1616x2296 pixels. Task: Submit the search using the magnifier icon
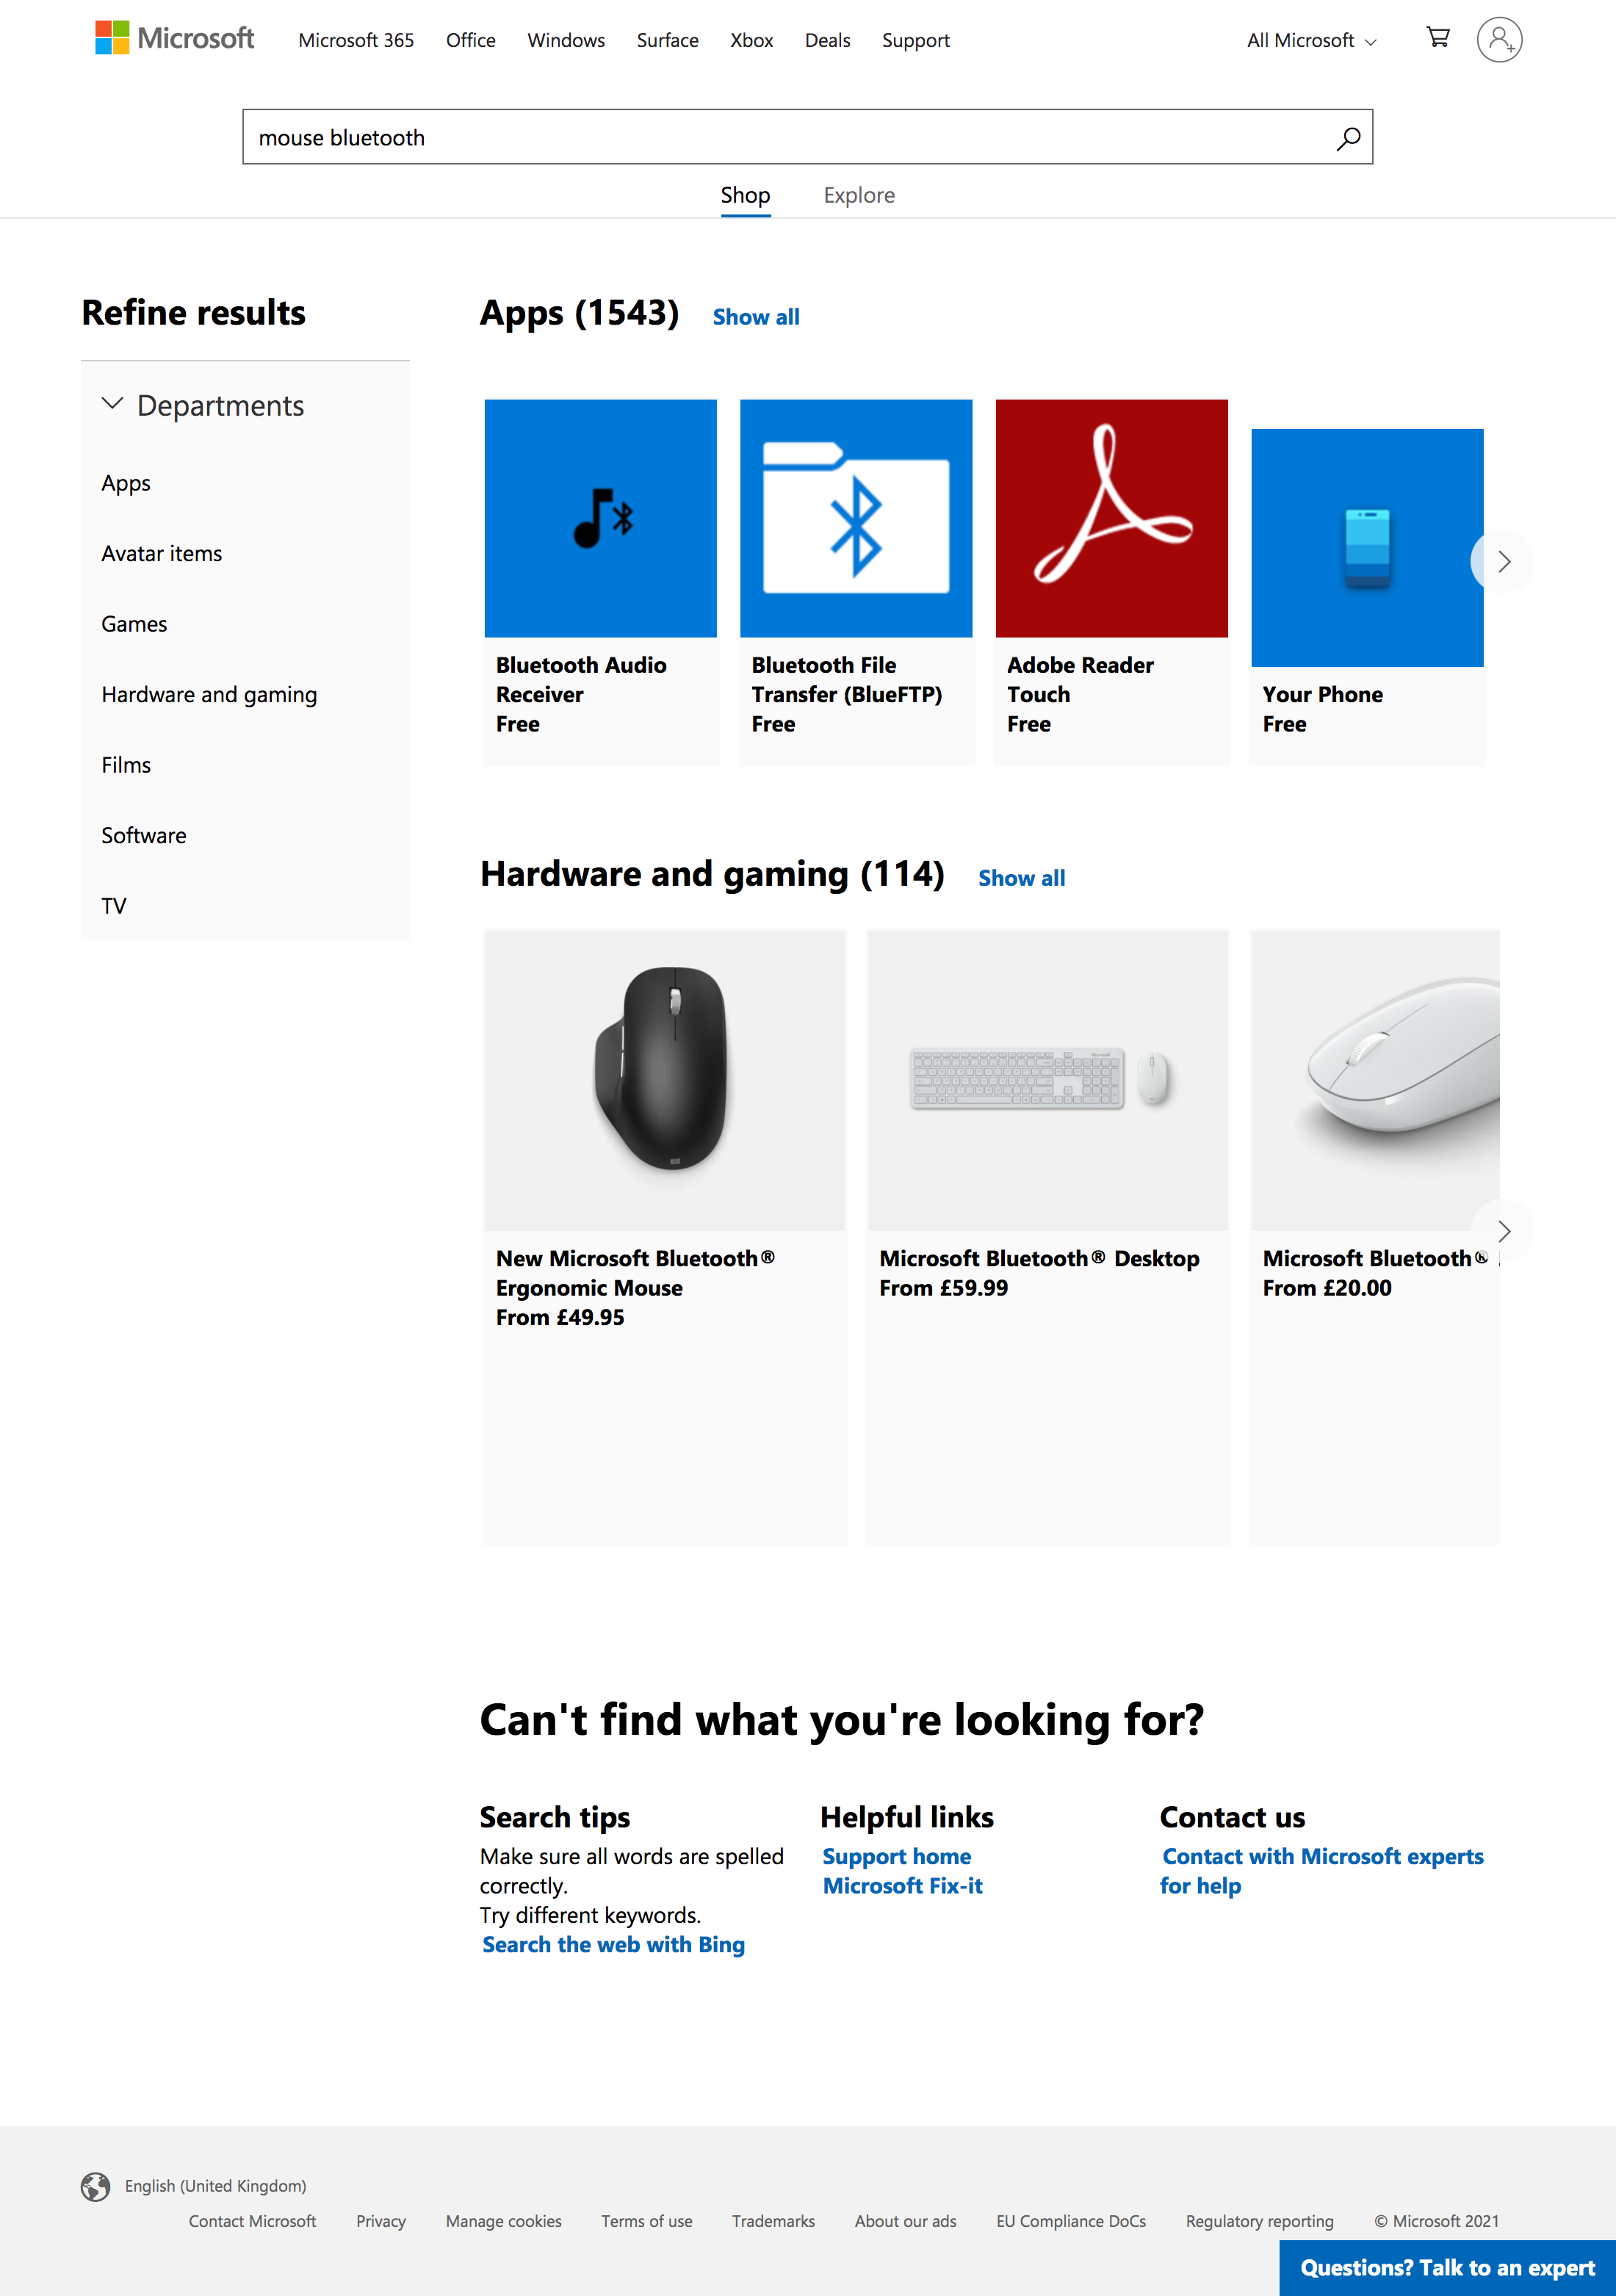[1348, 137]
